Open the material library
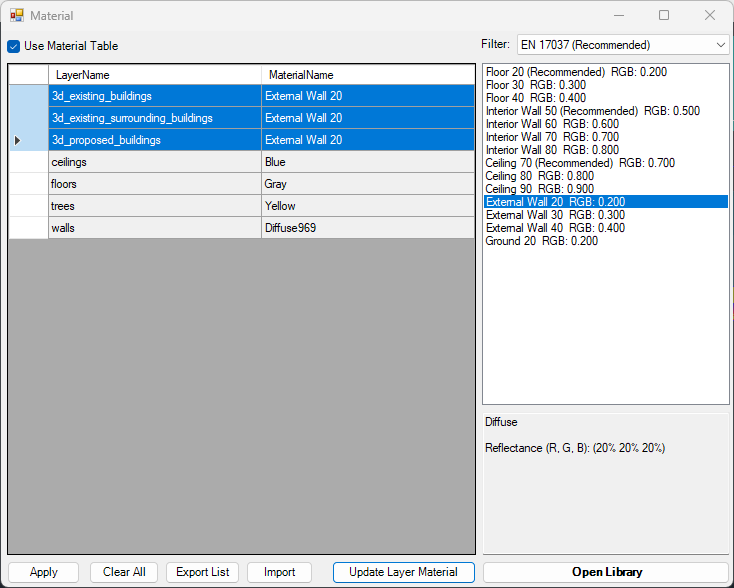The width and height of the screenshot is (734, 588). (x=606, y=572)
